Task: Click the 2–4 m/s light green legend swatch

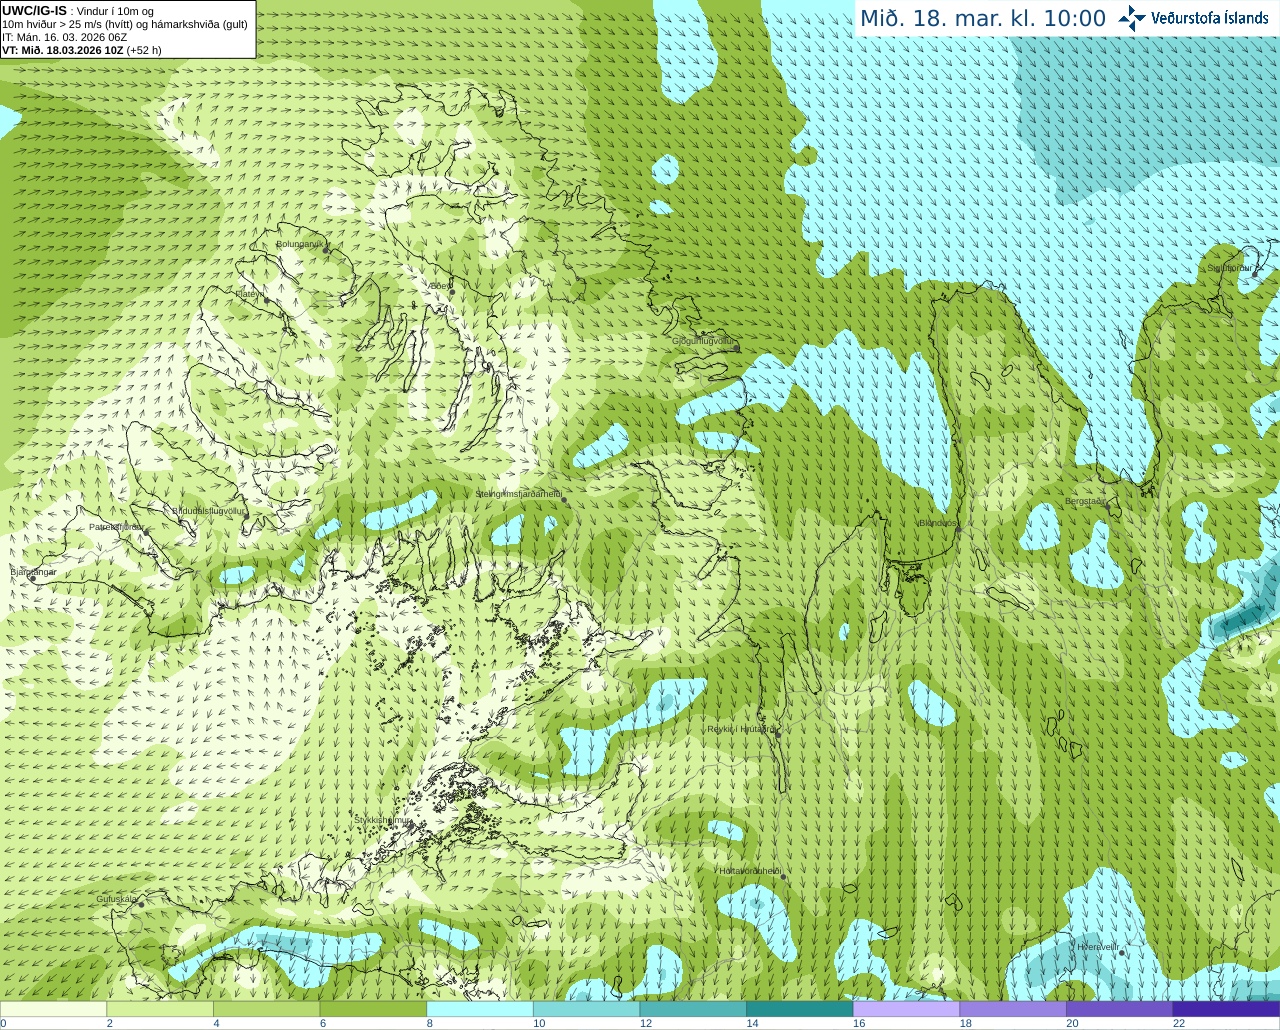Action: tap(160, 1009)
